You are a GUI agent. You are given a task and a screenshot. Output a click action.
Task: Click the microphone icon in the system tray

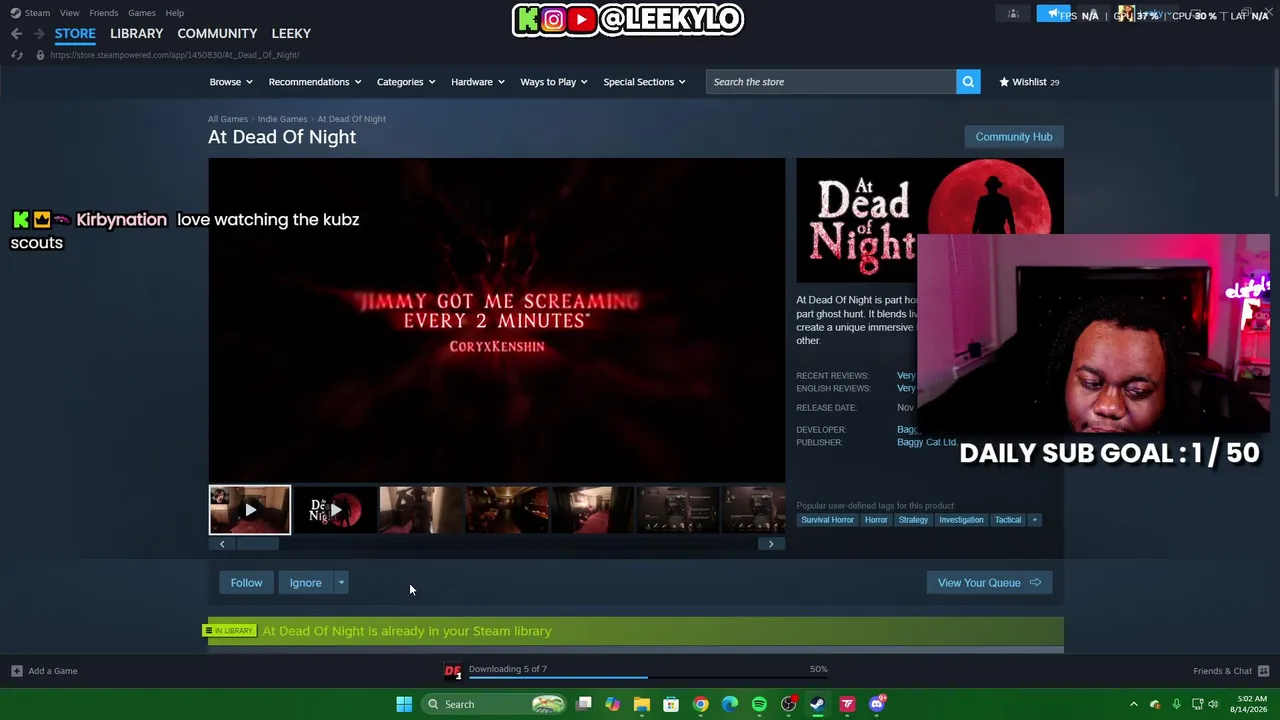coord(1176,704)
